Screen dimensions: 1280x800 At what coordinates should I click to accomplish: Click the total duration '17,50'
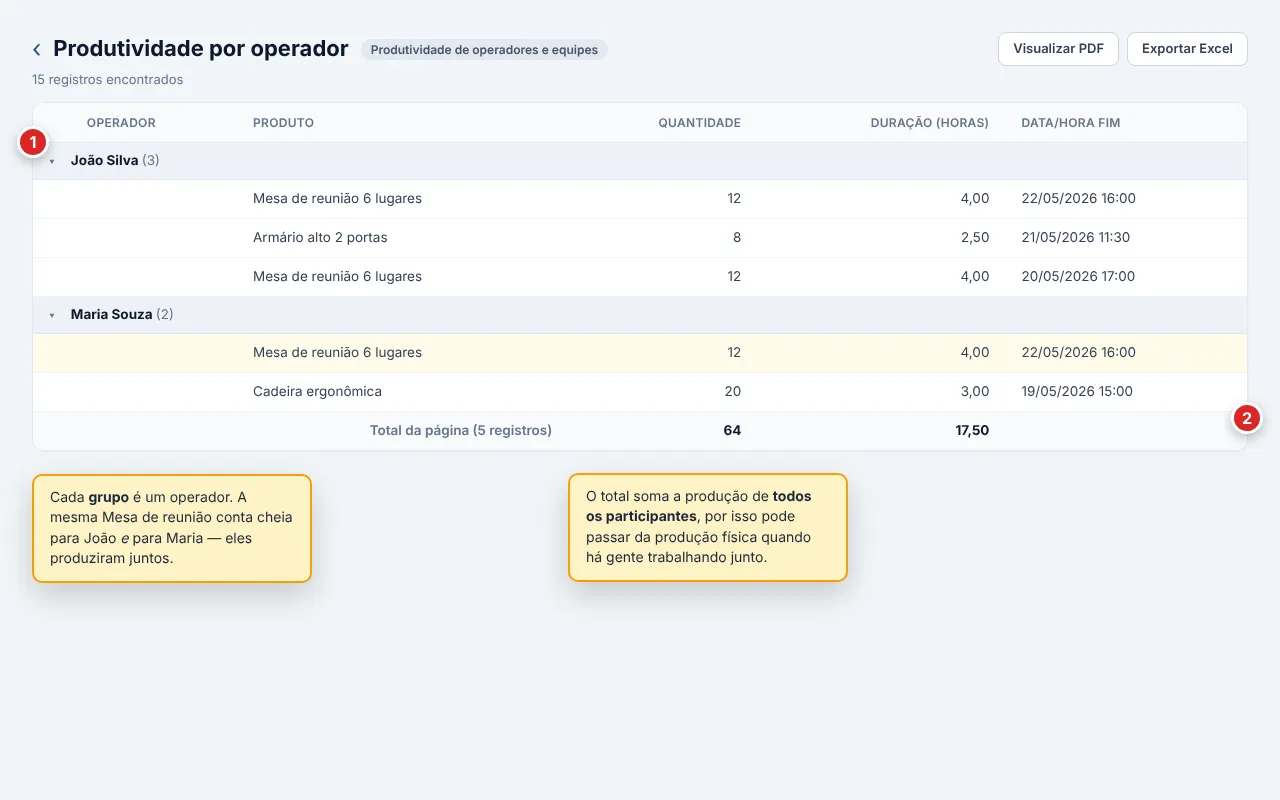click(972, 430)
